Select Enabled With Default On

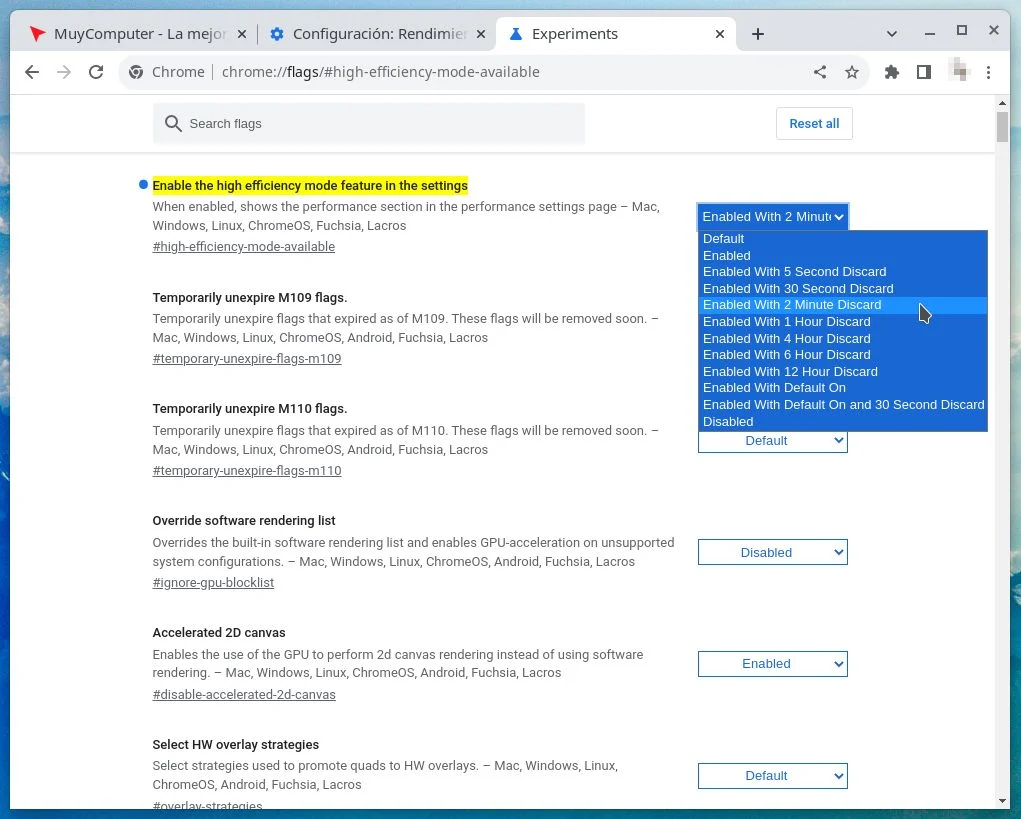[x=843, y=388]
